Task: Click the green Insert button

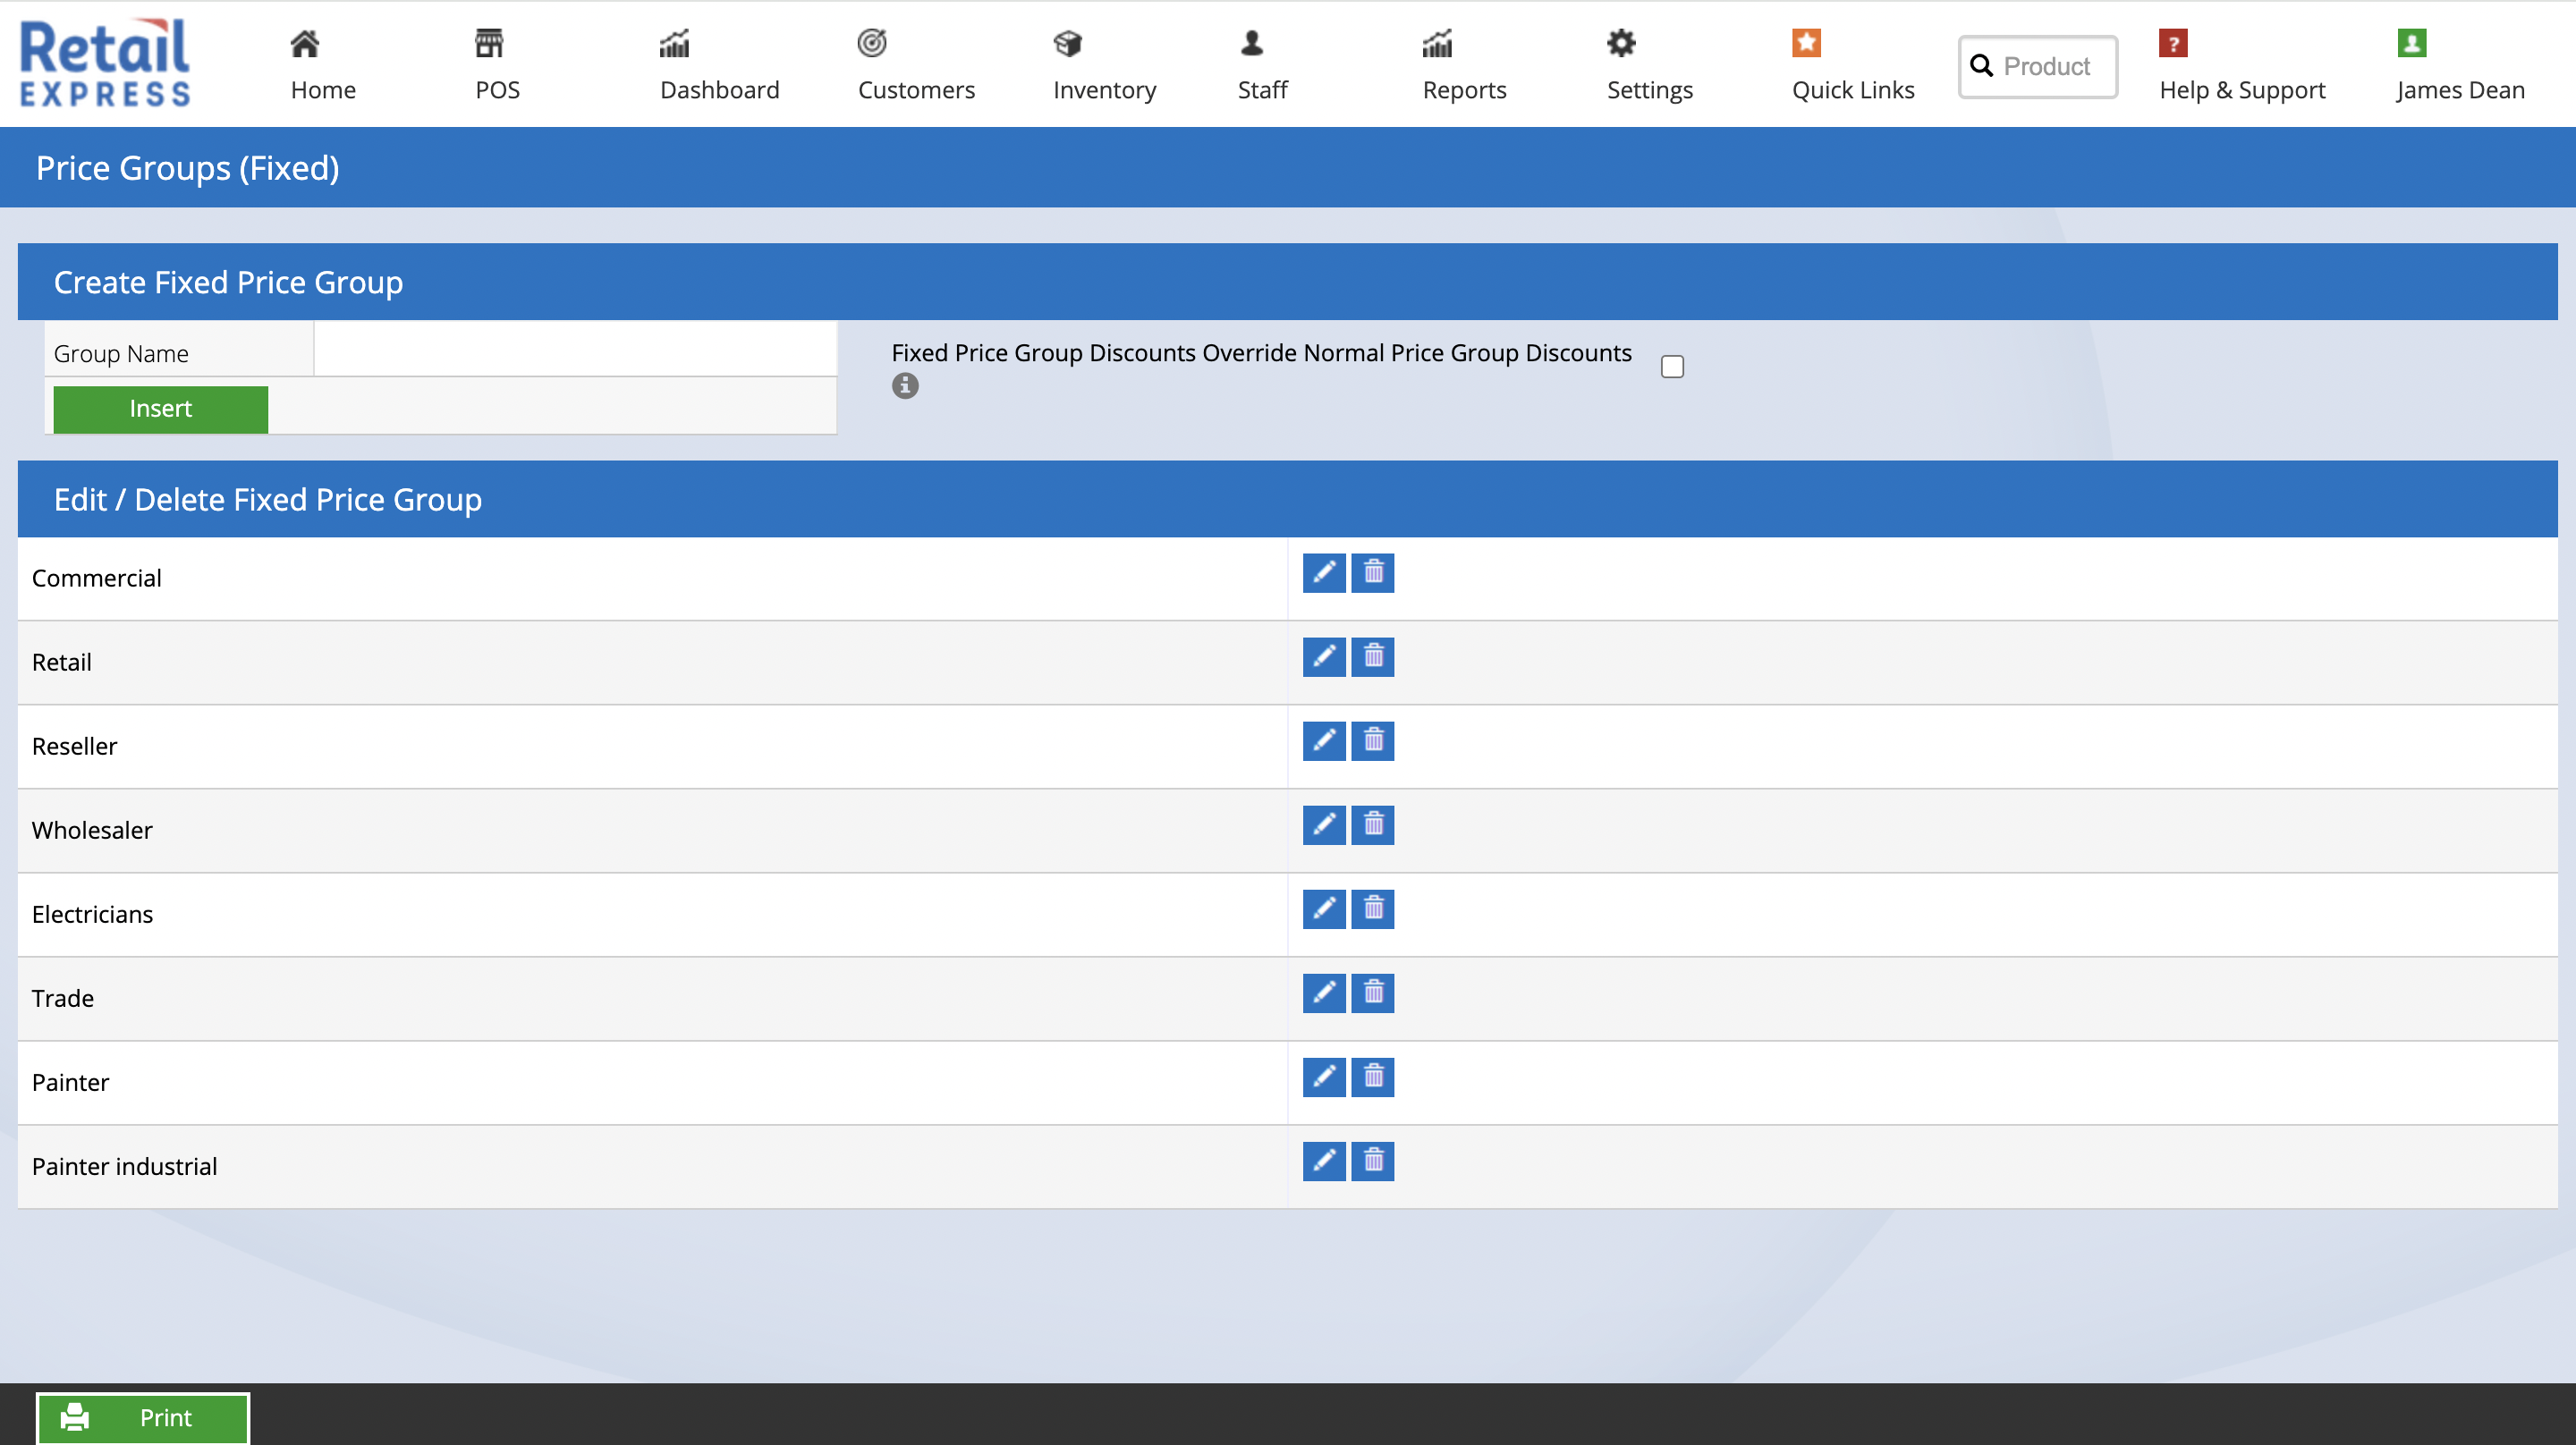Action: pos(160,409)
